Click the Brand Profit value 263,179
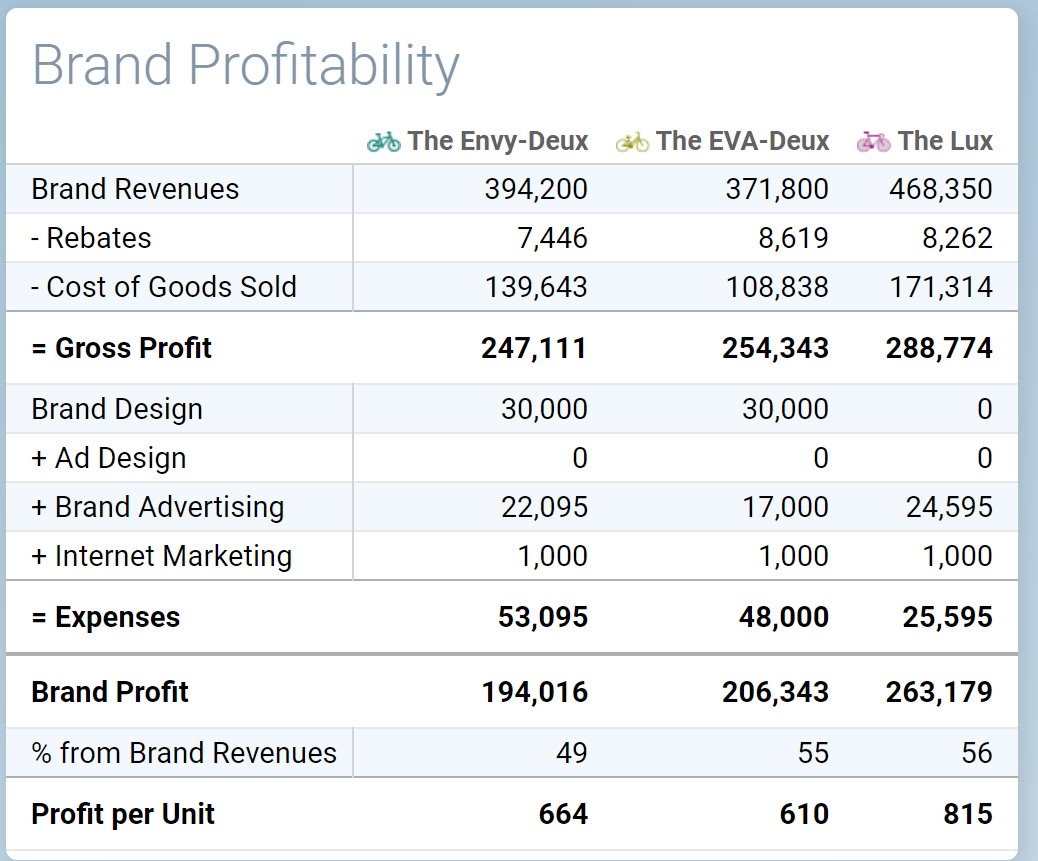The width and height of the screenshot is (1038, 861). (x=938, y=692)
